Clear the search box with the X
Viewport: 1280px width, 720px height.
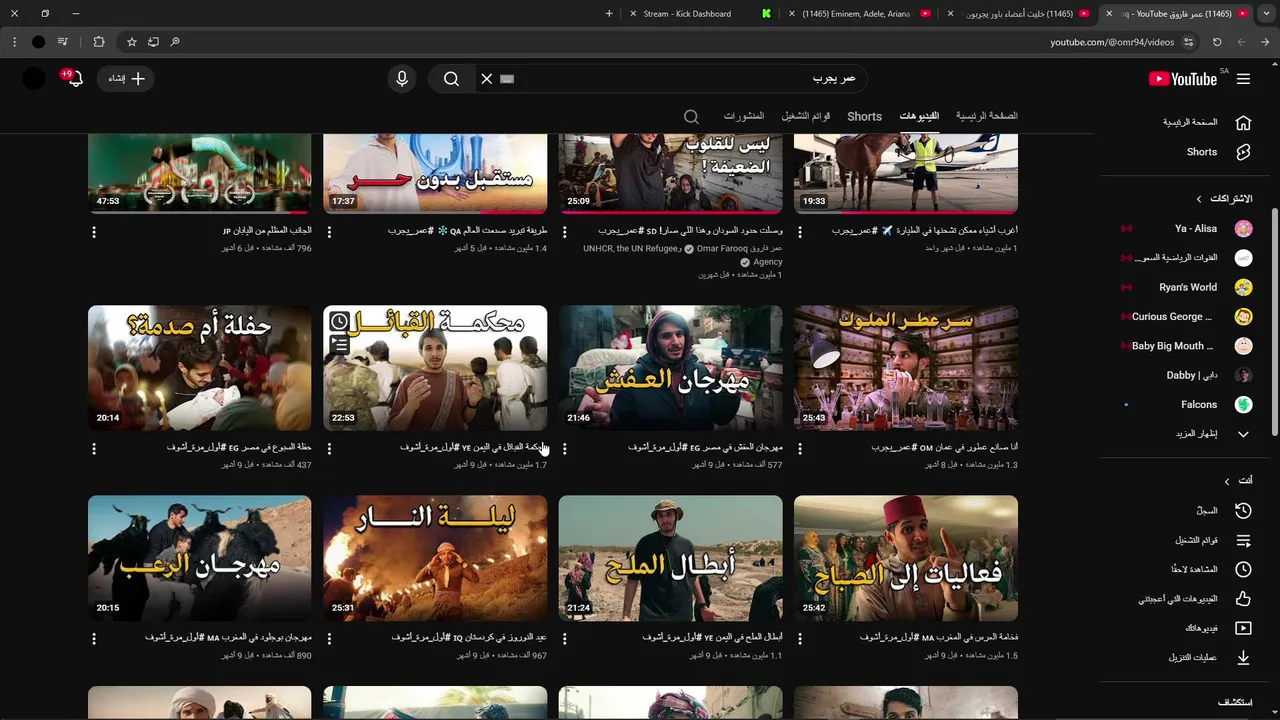(x=487, y=79)
